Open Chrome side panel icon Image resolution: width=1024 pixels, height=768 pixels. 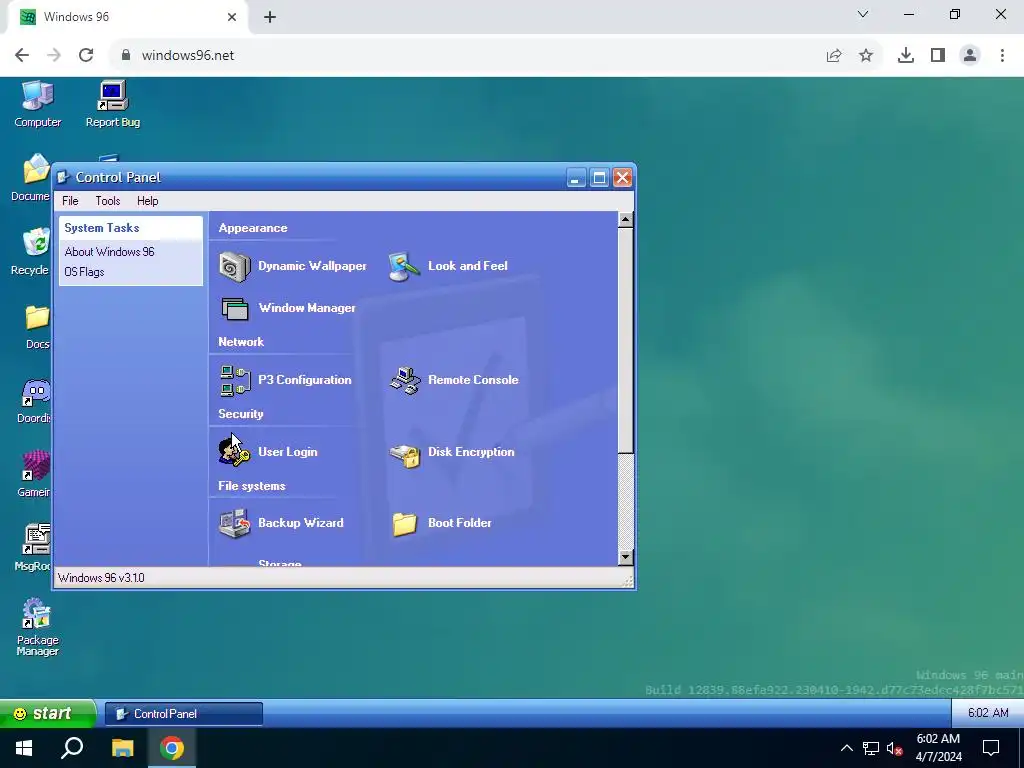tap(938, 56)
